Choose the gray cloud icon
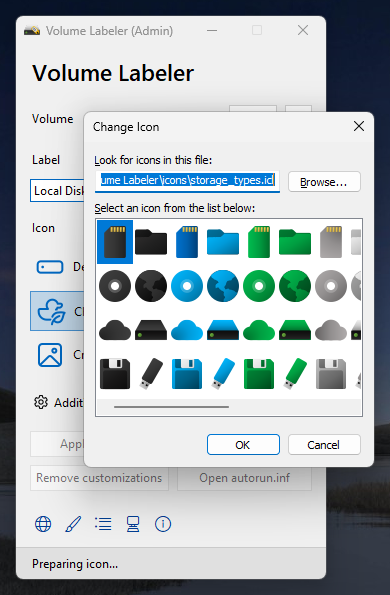The image size is (390, 595). click(331, 330)
